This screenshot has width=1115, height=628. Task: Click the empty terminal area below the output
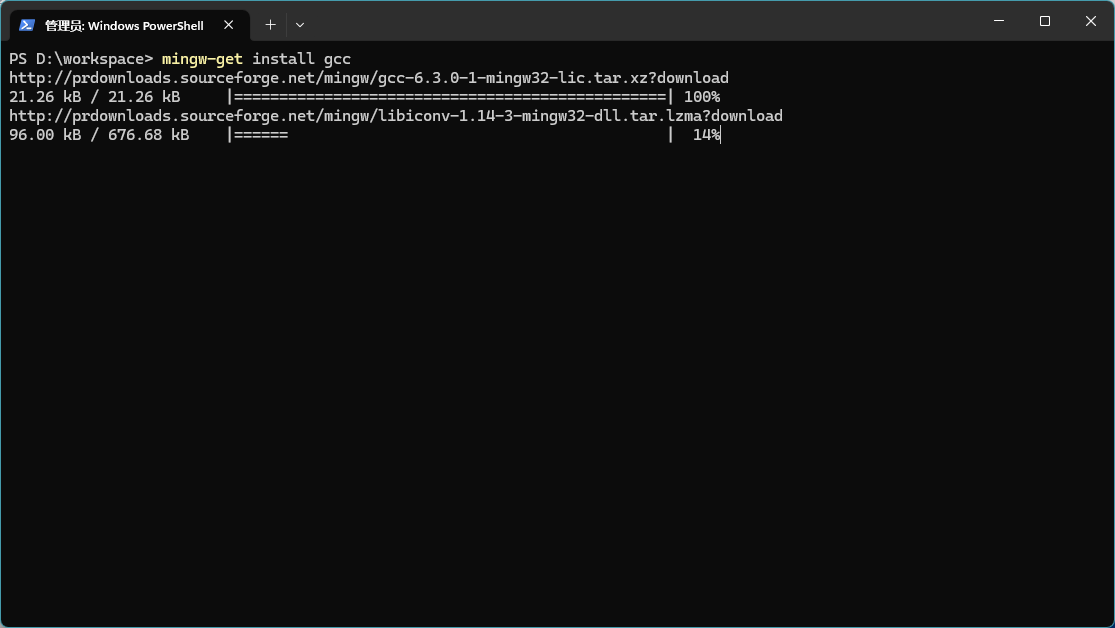pos(558,384)
